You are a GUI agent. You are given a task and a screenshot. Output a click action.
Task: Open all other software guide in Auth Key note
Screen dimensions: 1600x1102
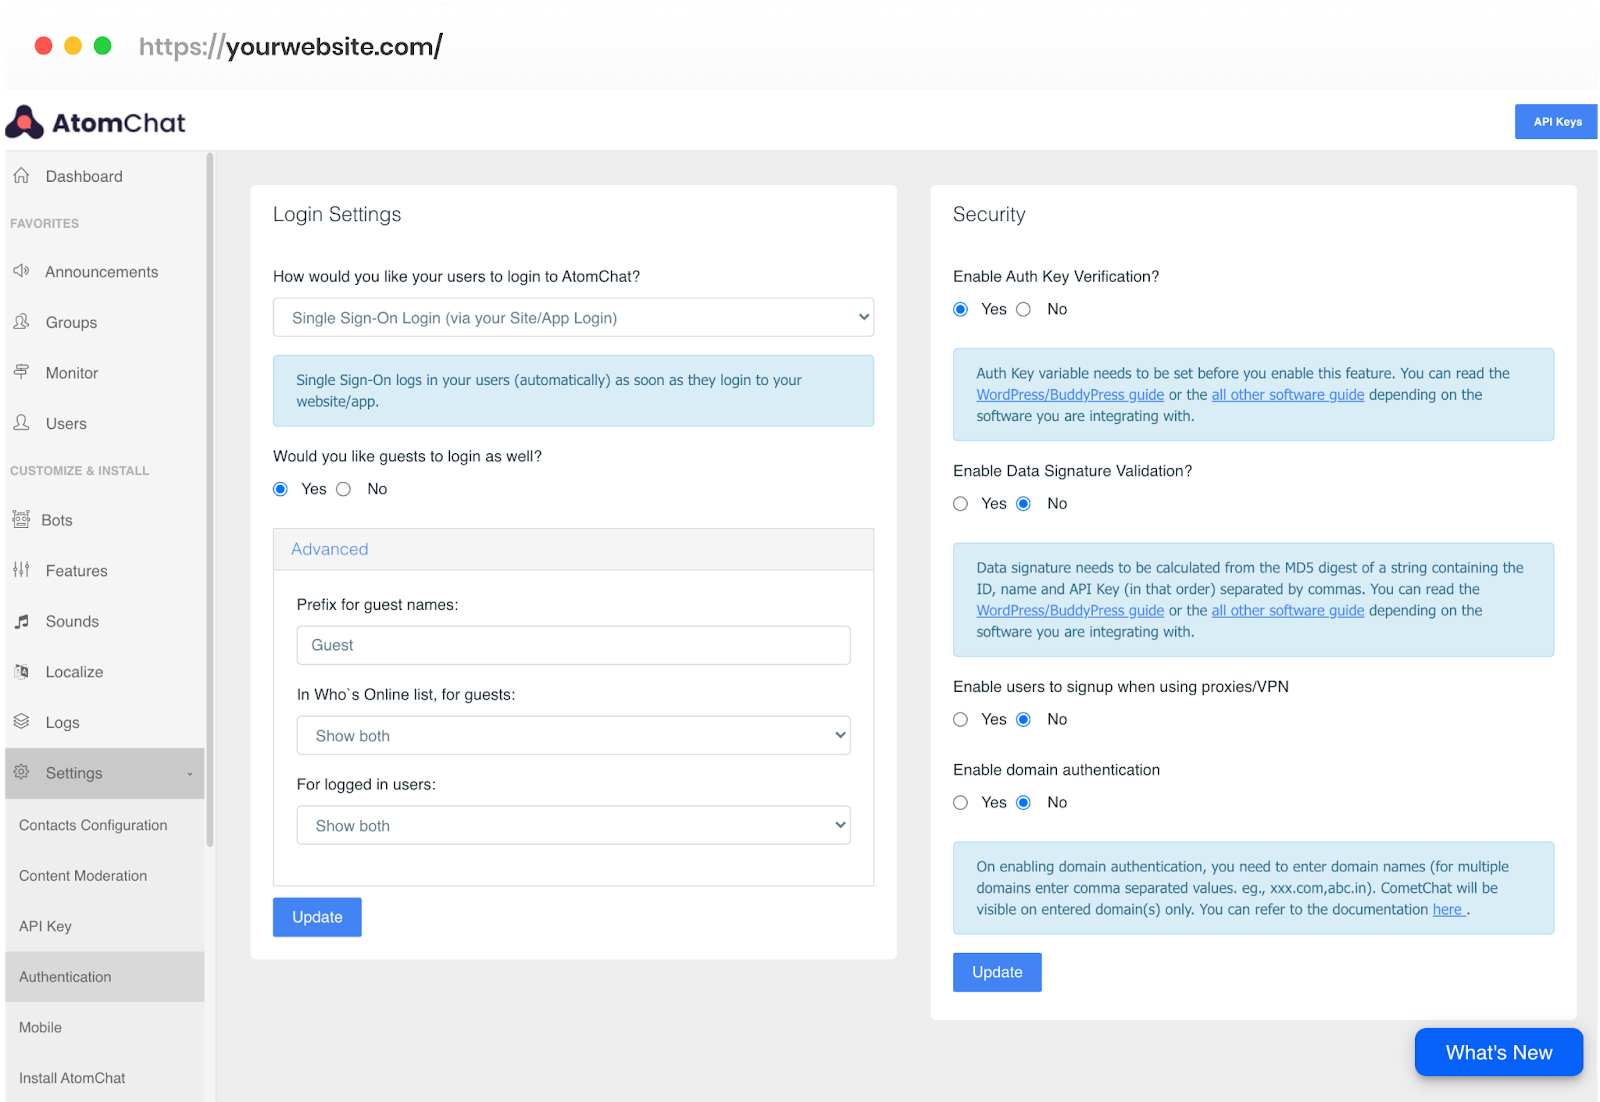(x=1288, y=395)
